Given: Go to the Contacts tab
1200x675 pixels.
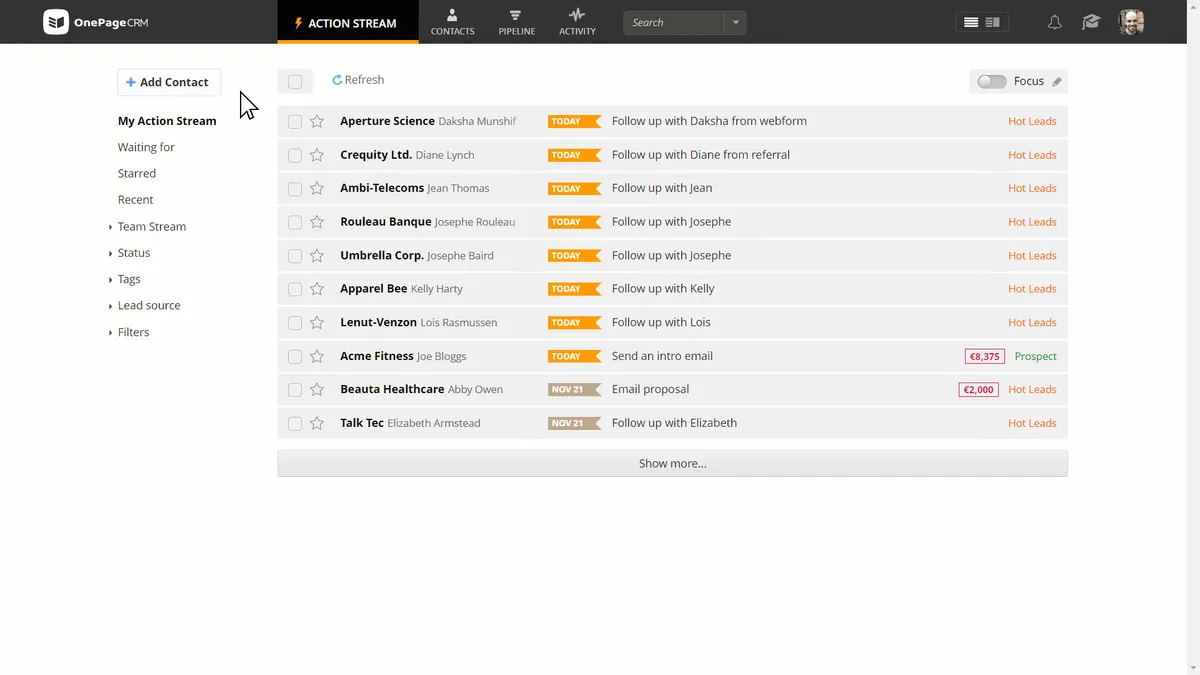Looking at the screenshot, I should [452, 22].
